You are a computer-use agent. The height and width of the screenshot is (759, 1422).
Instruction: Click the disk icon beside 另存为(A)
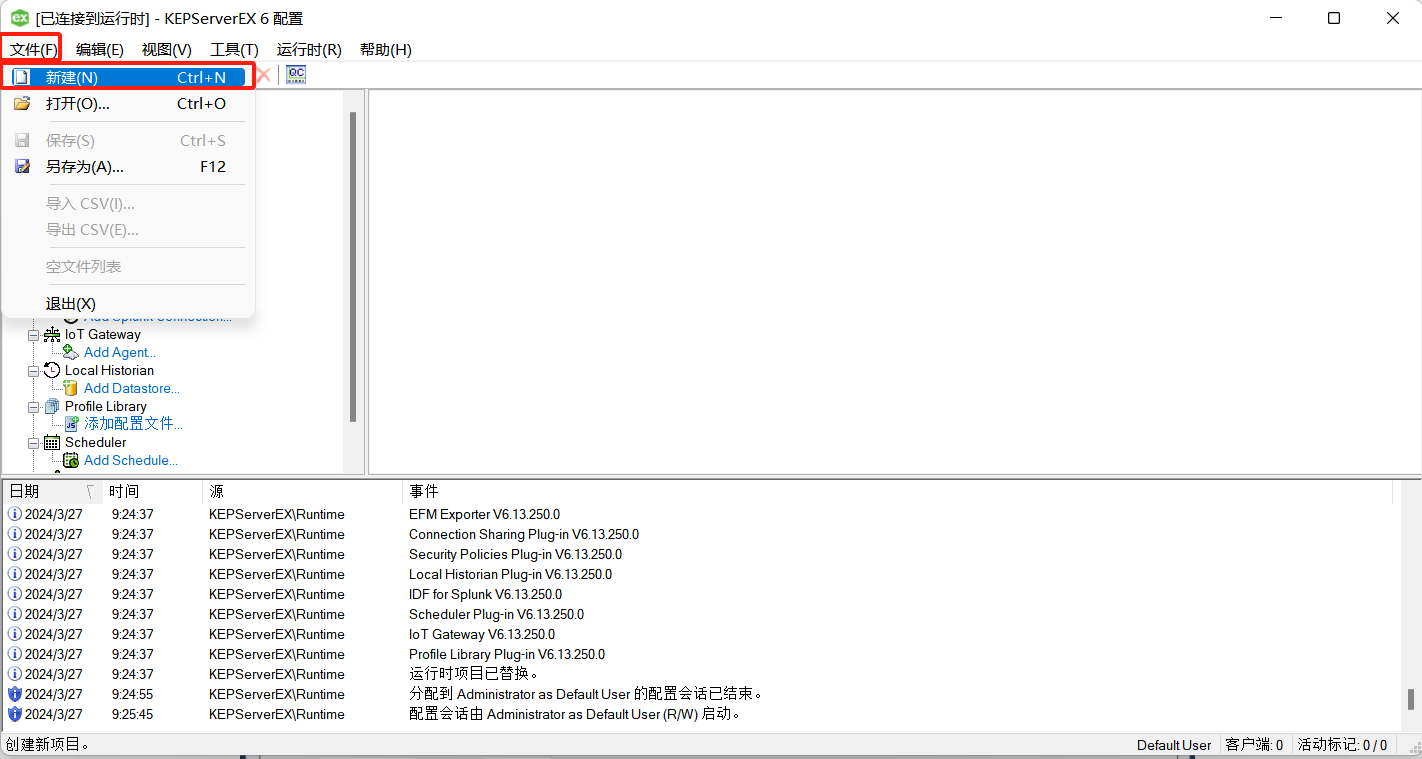[22, 167]
